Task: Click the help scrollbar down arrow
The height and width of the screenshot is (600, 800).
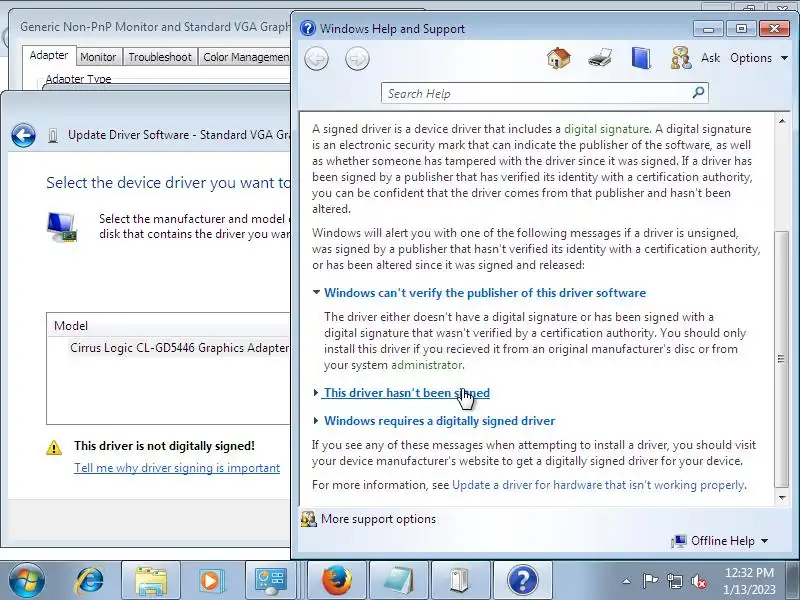Action: (782, 498)
